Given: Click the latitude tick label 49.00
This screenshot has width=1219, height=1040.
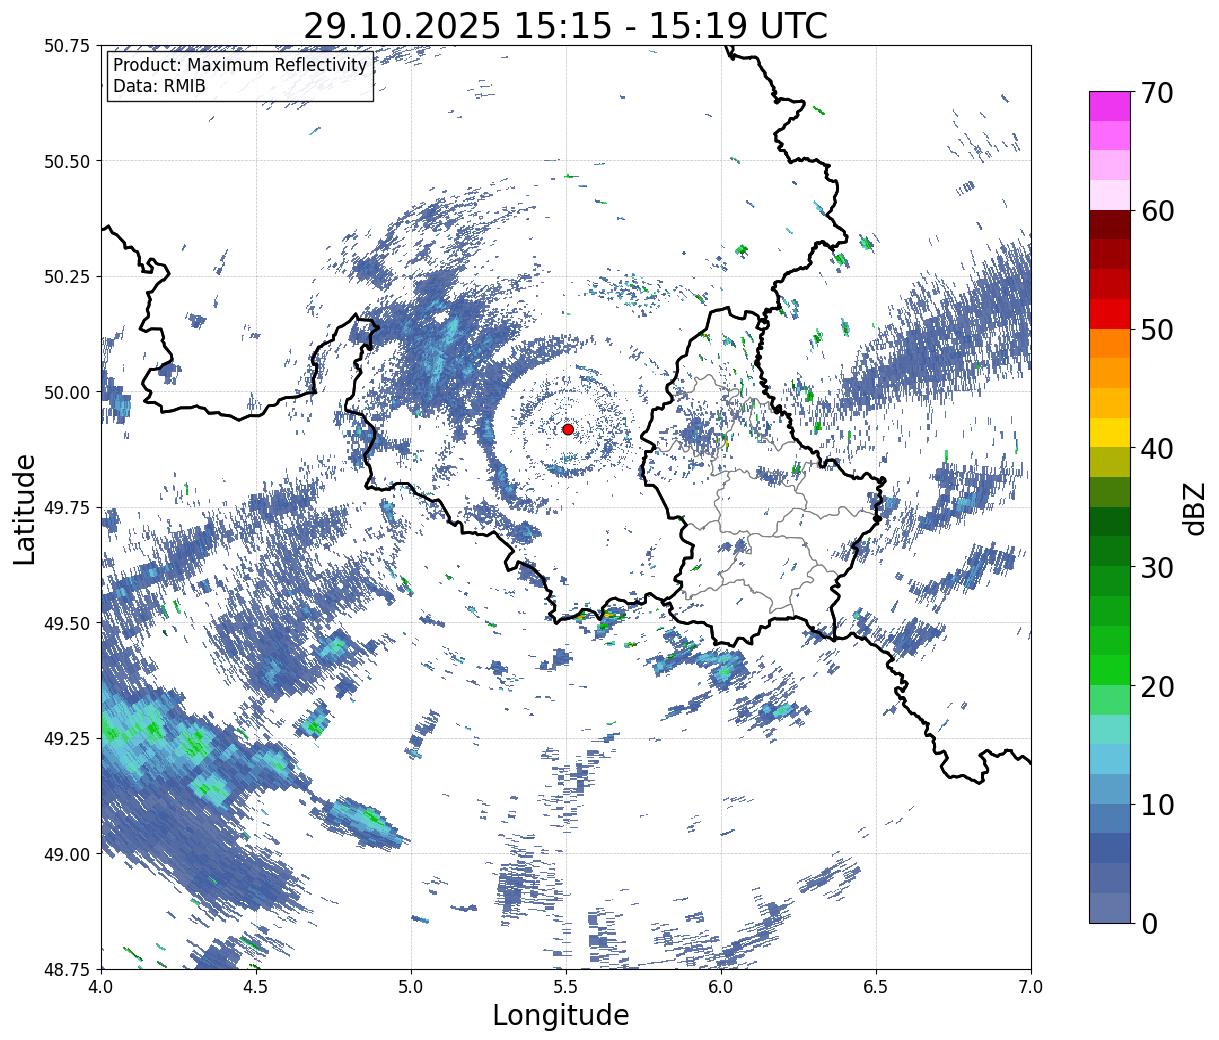Looking at the screenshot, I should pyautogui.click(x=67, y=854).
